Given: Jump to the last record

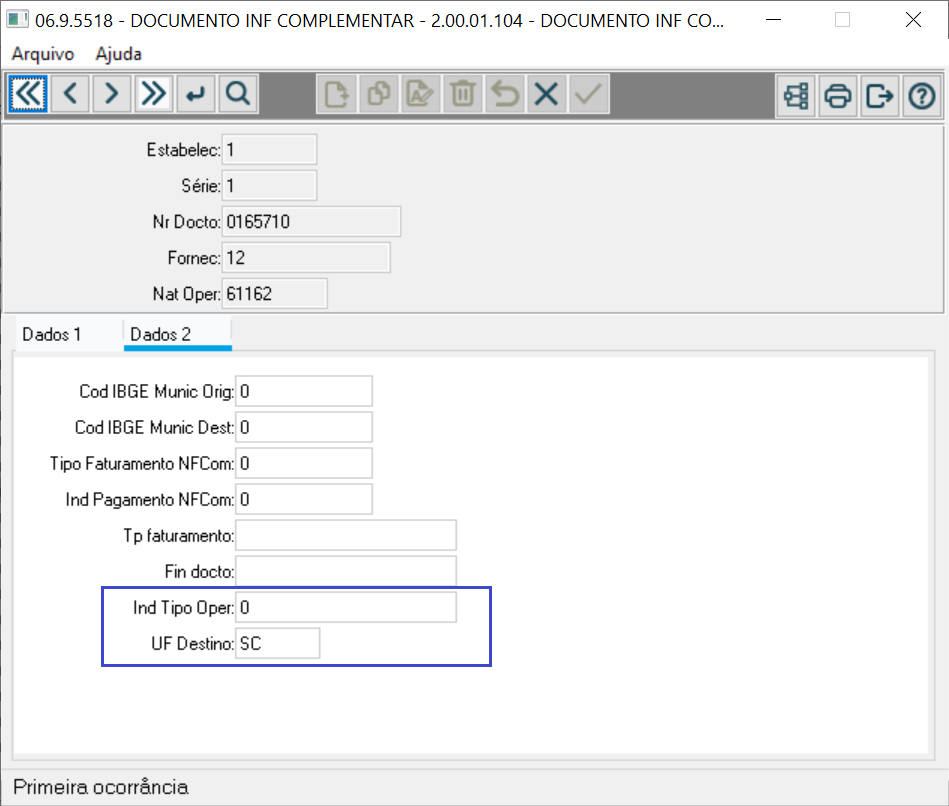Looking at the screenshot, I should pos(154,94).
